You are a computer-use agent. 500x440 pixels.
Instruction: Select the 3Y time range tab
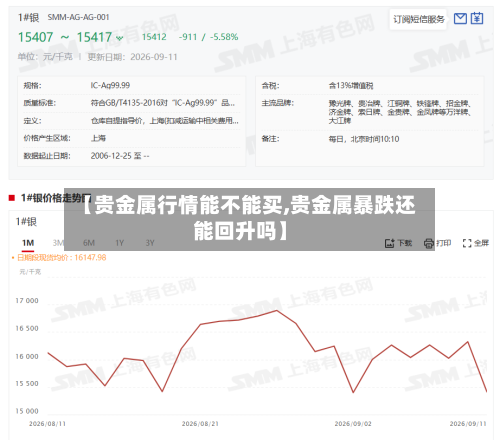tap(150, 243)
